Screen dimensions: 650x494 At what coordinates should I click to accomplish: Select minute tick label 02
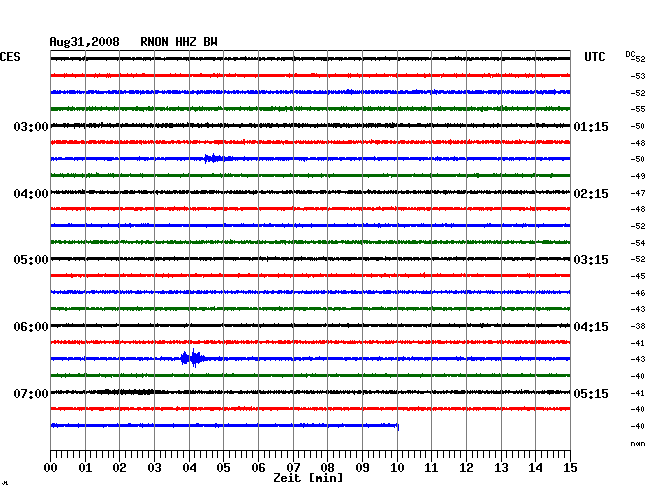tap(119, 468)
